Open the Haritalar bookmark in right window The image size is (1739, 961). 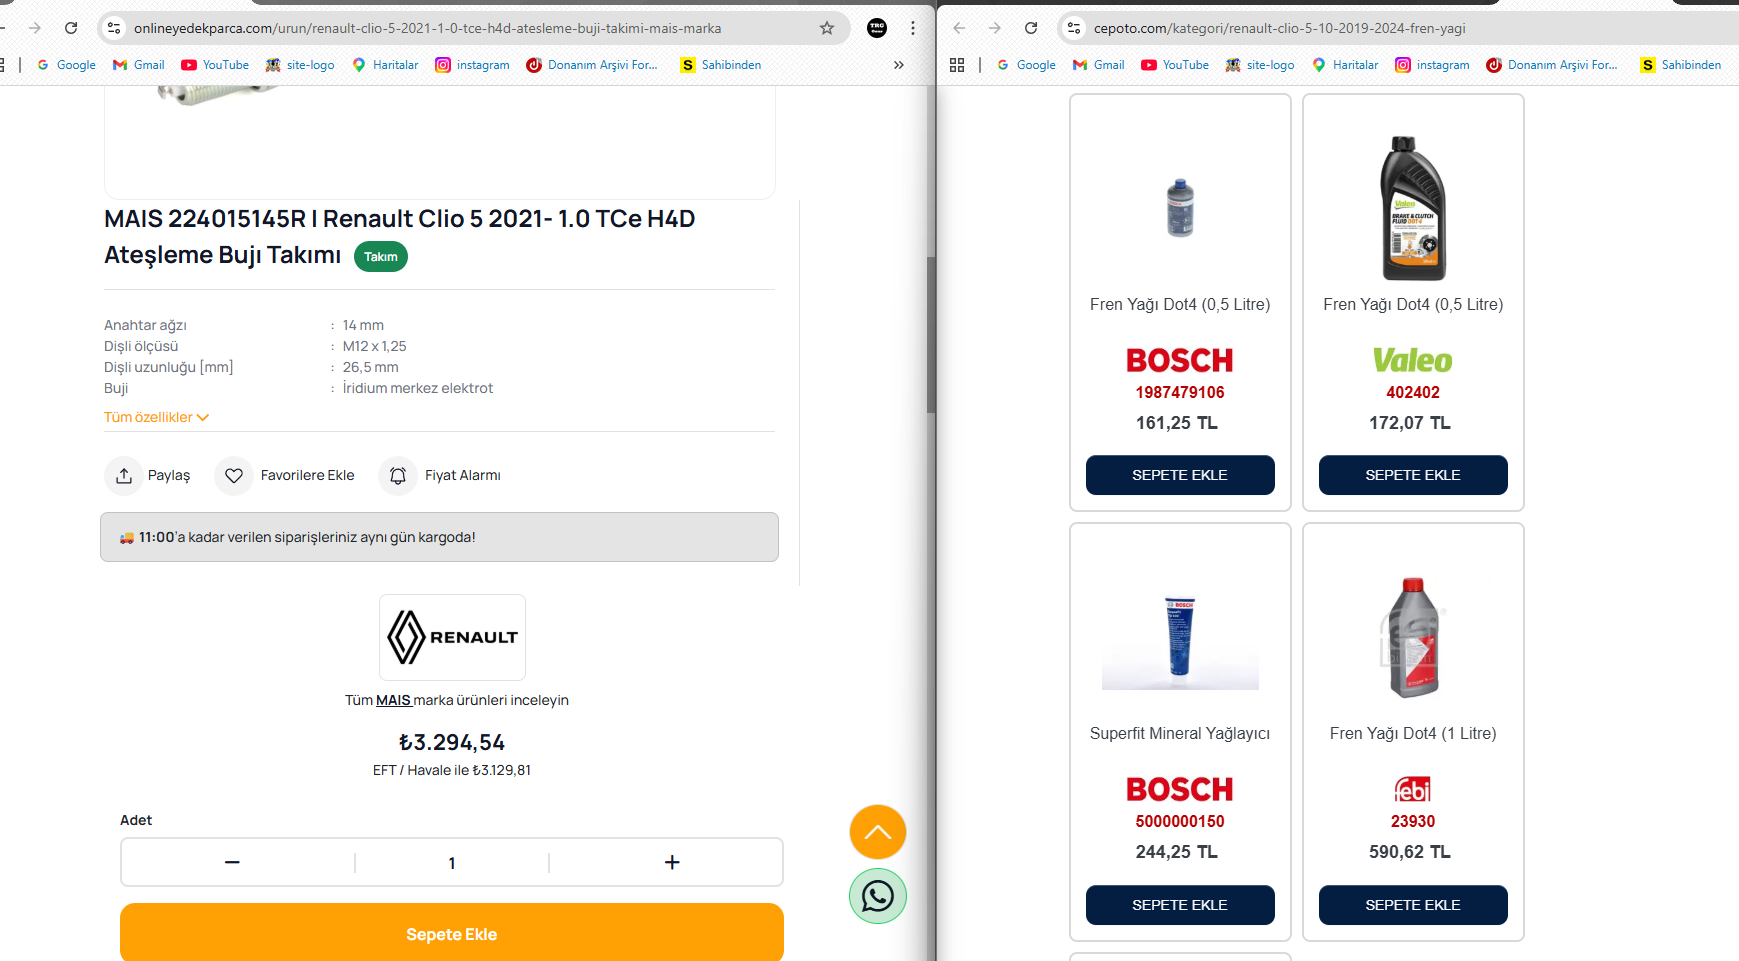point(1345,65)
